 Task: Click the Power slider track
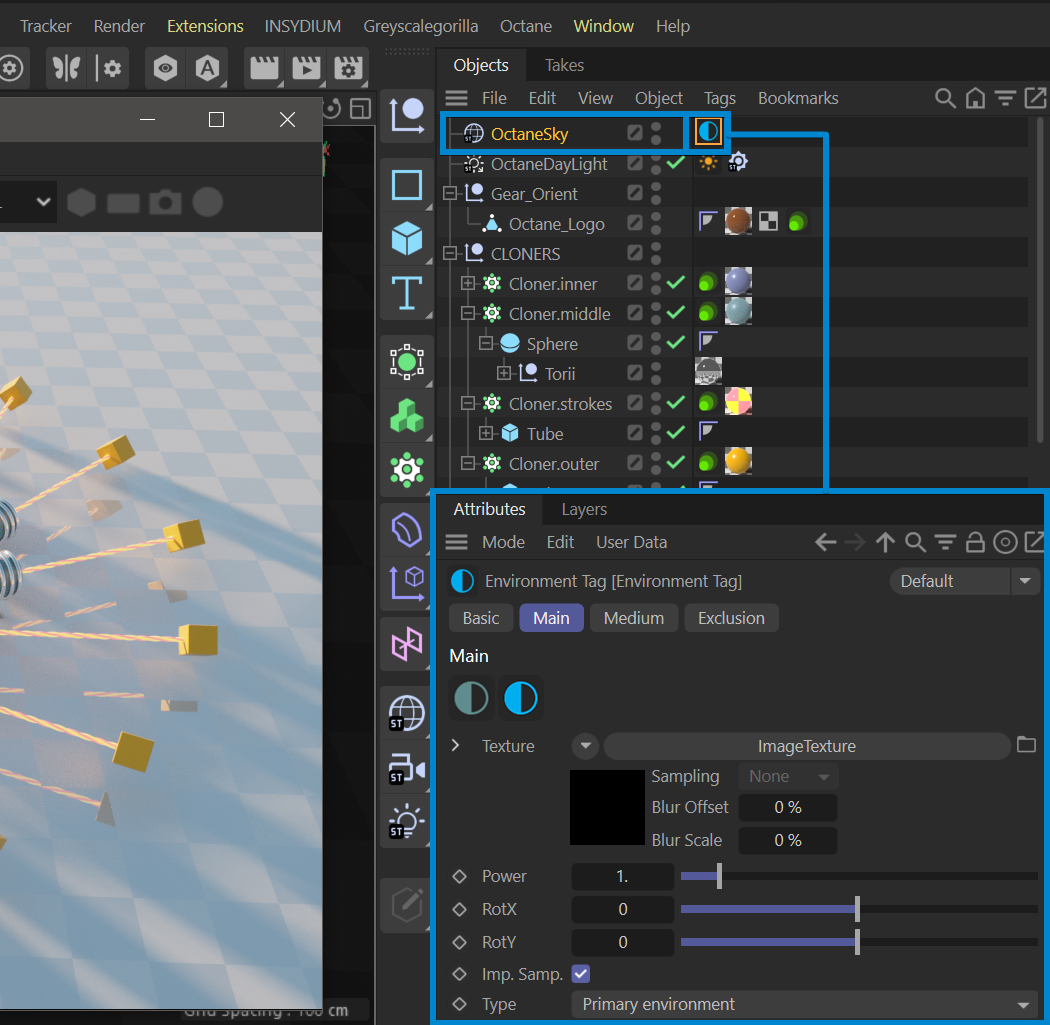click(858, 876)
